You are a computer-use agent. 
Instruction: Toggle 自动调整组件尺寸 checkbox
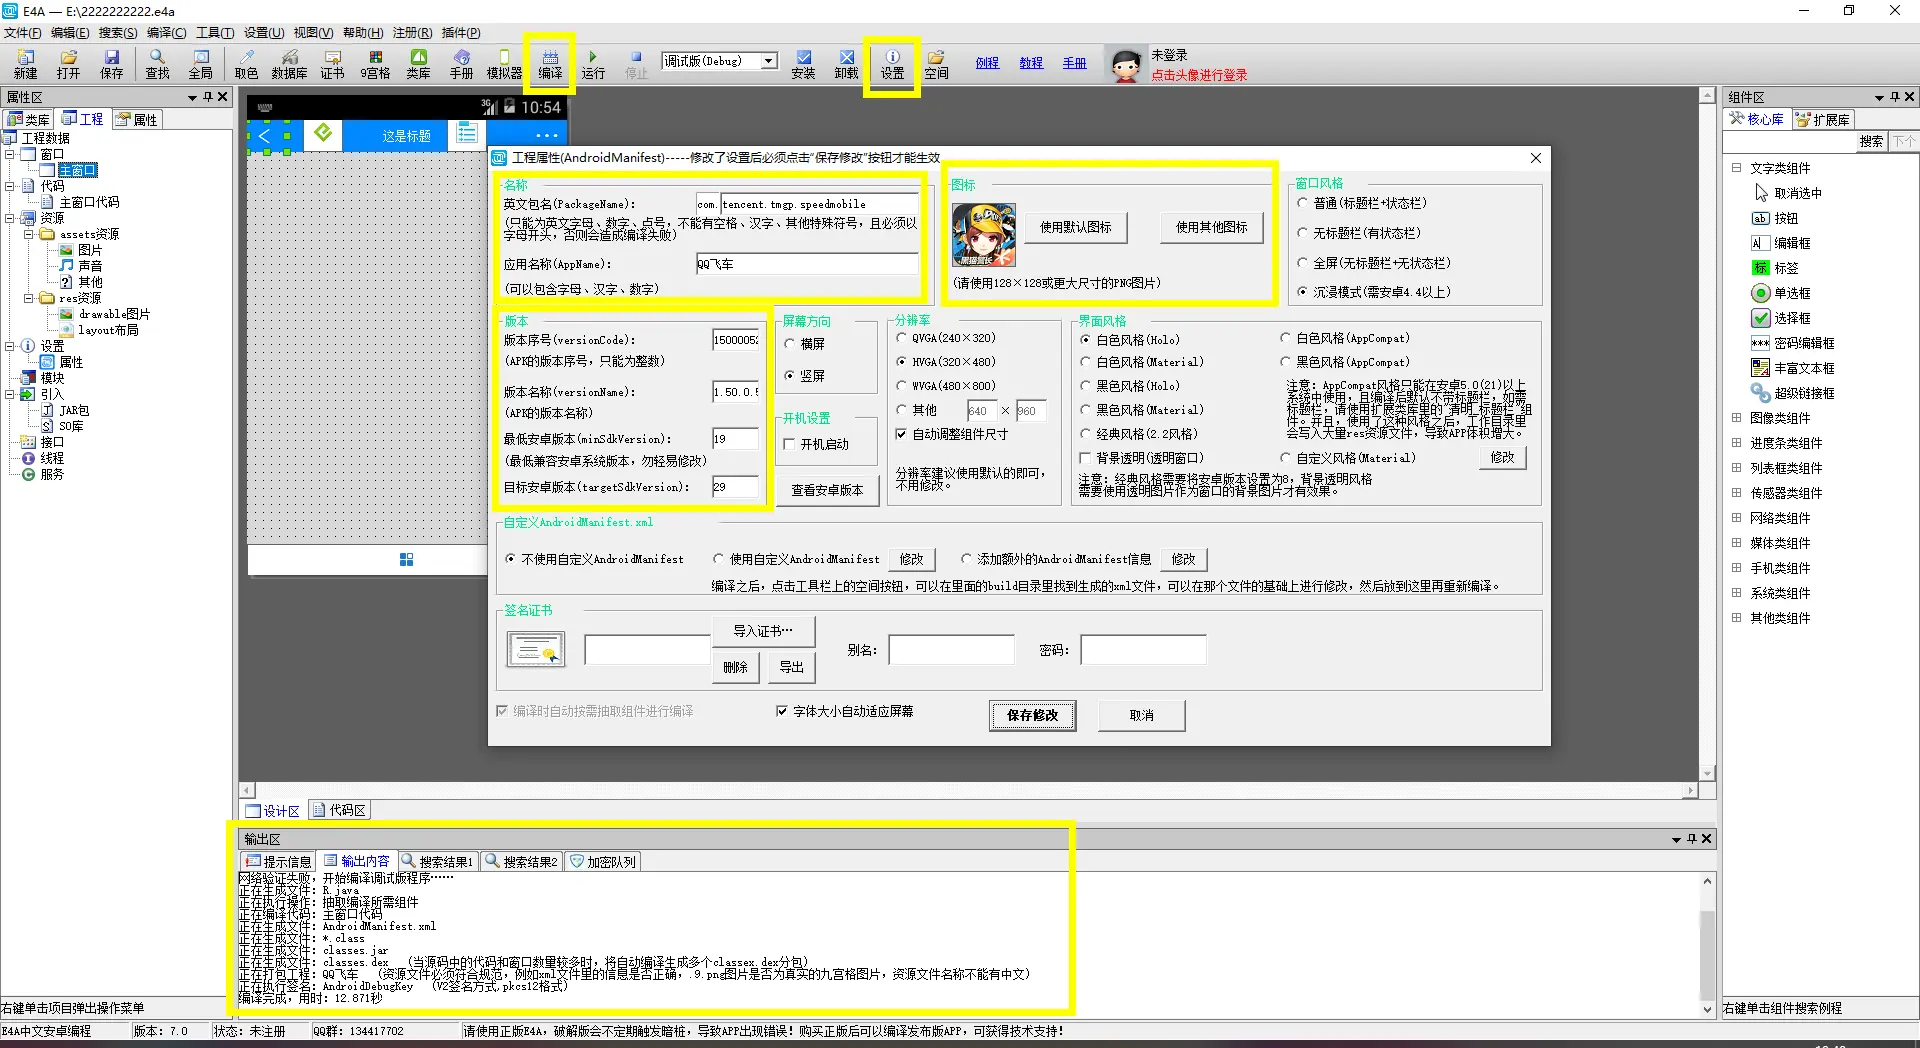(951, 434)
